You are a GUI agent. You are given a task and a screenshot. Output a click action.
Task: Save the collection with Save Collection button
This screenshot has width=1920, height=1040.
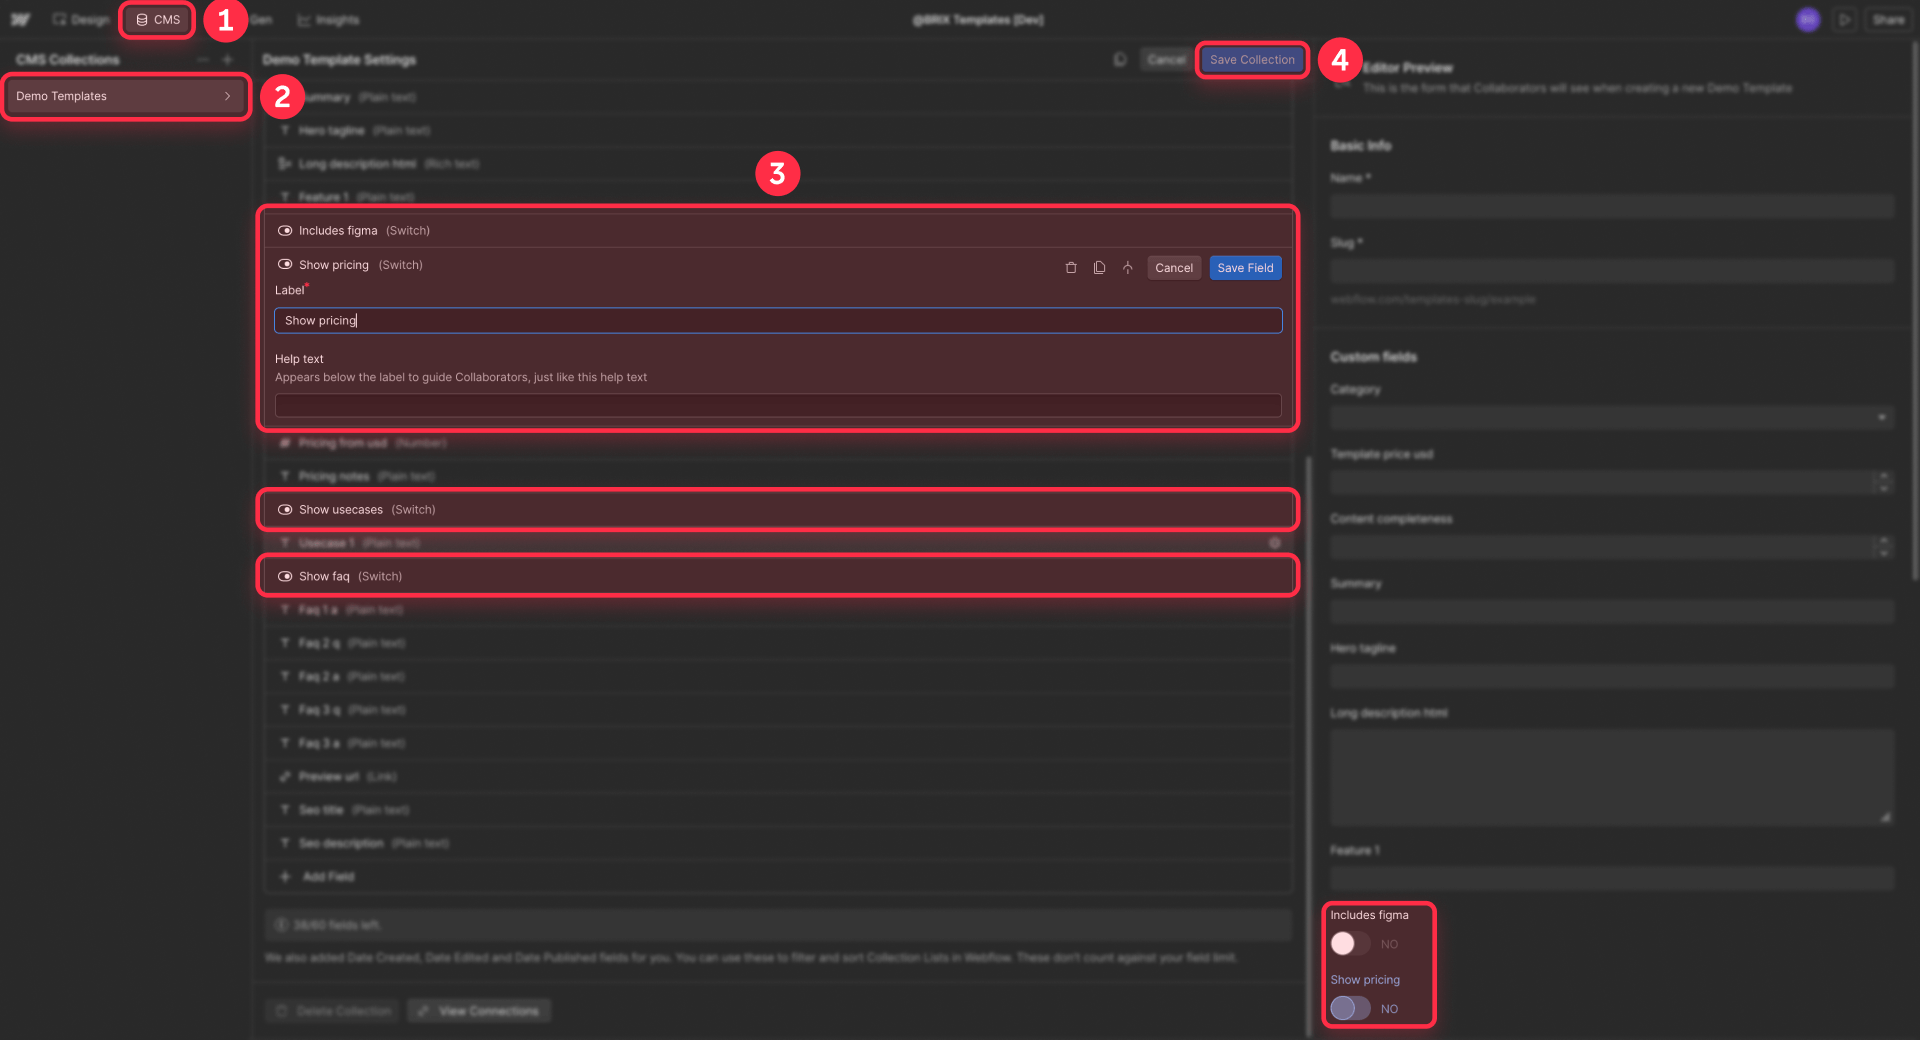1251,59
